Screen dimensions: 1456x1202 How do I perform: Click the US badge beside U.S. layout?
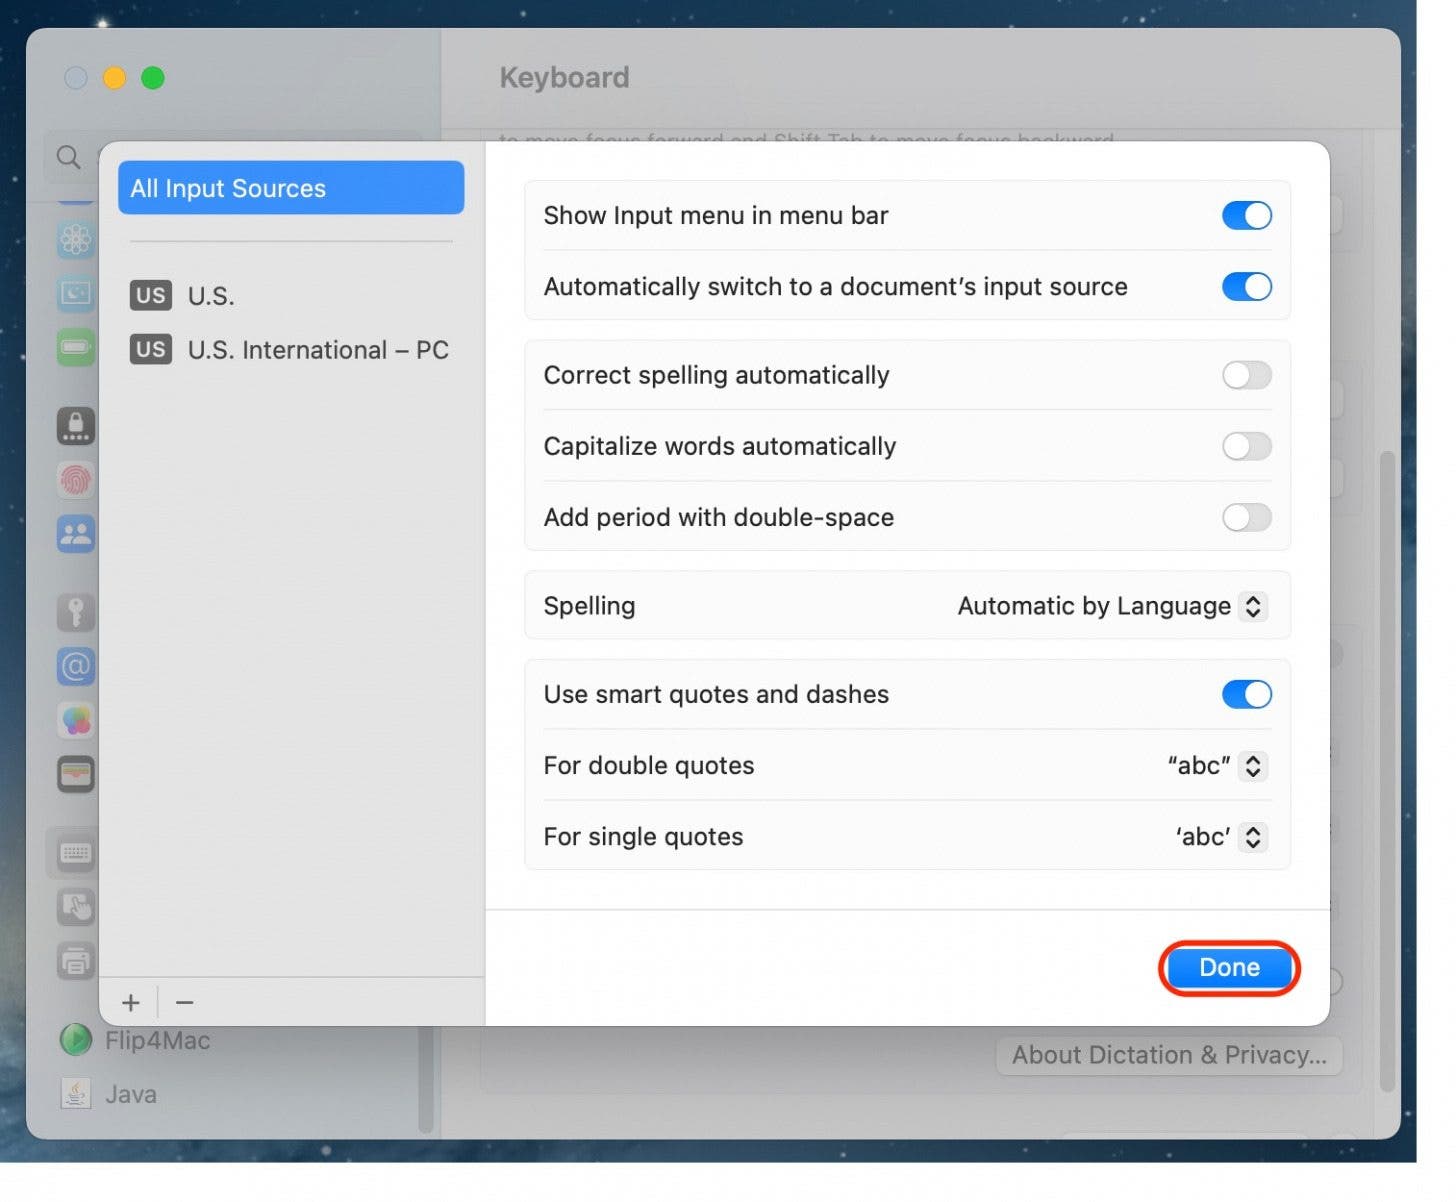(151, 295)
